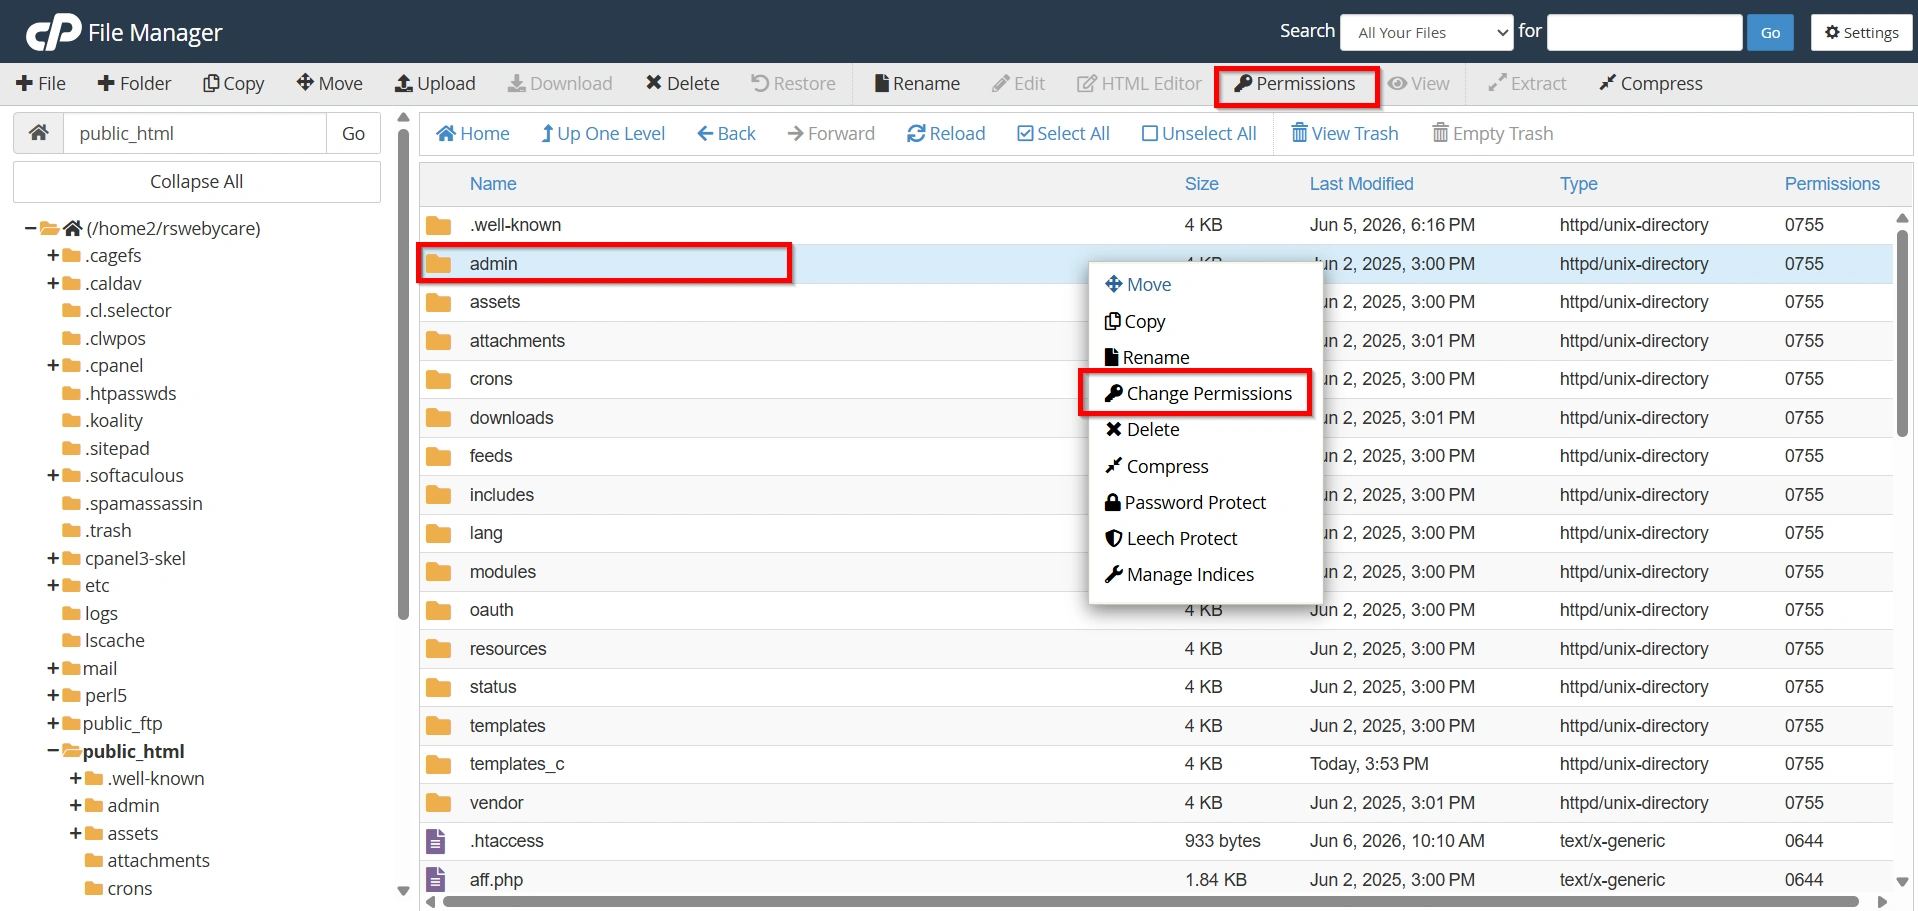The height and width of the screenshot is (911, 1918).
Task: Click the Copy toolbar button
Action: [x=234, y=84]
